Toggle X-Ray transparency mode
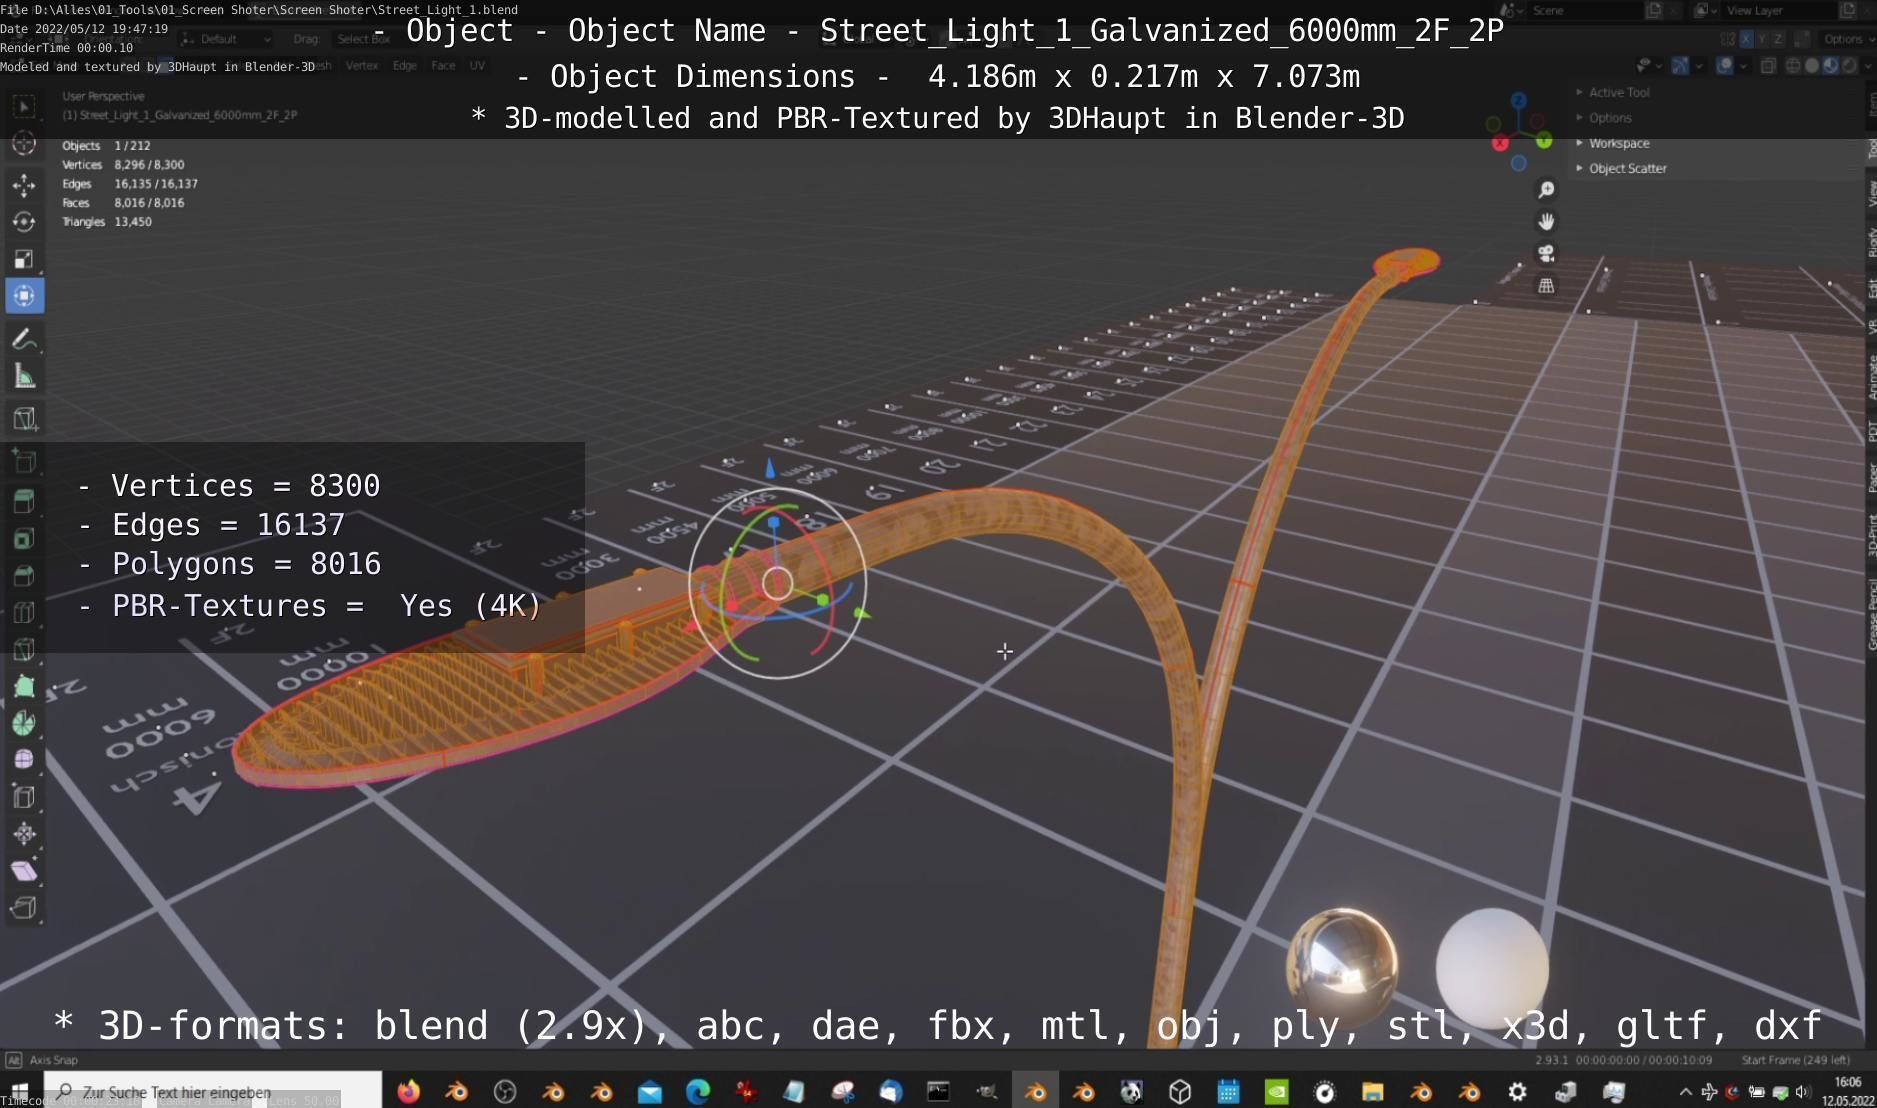Viewport: 1877px width, 1108px height. (x=1768, y=66)
